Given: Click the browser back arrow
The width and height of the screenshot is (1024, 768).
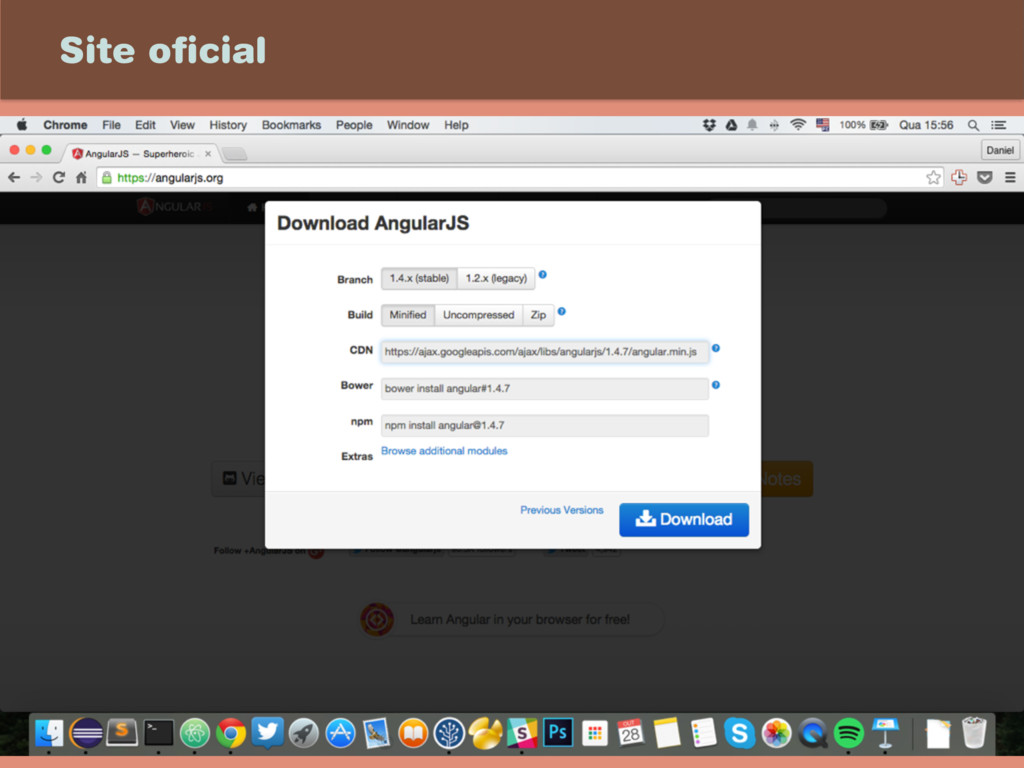Looking at the screenshot, I should (14, 177).
